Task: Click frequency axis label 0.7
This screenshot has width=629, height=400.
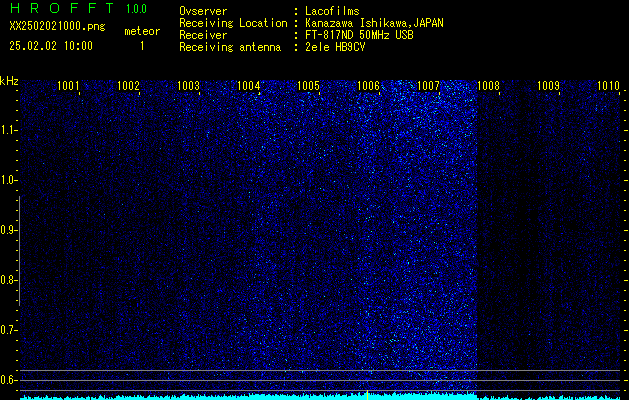Action: [8, 330]
